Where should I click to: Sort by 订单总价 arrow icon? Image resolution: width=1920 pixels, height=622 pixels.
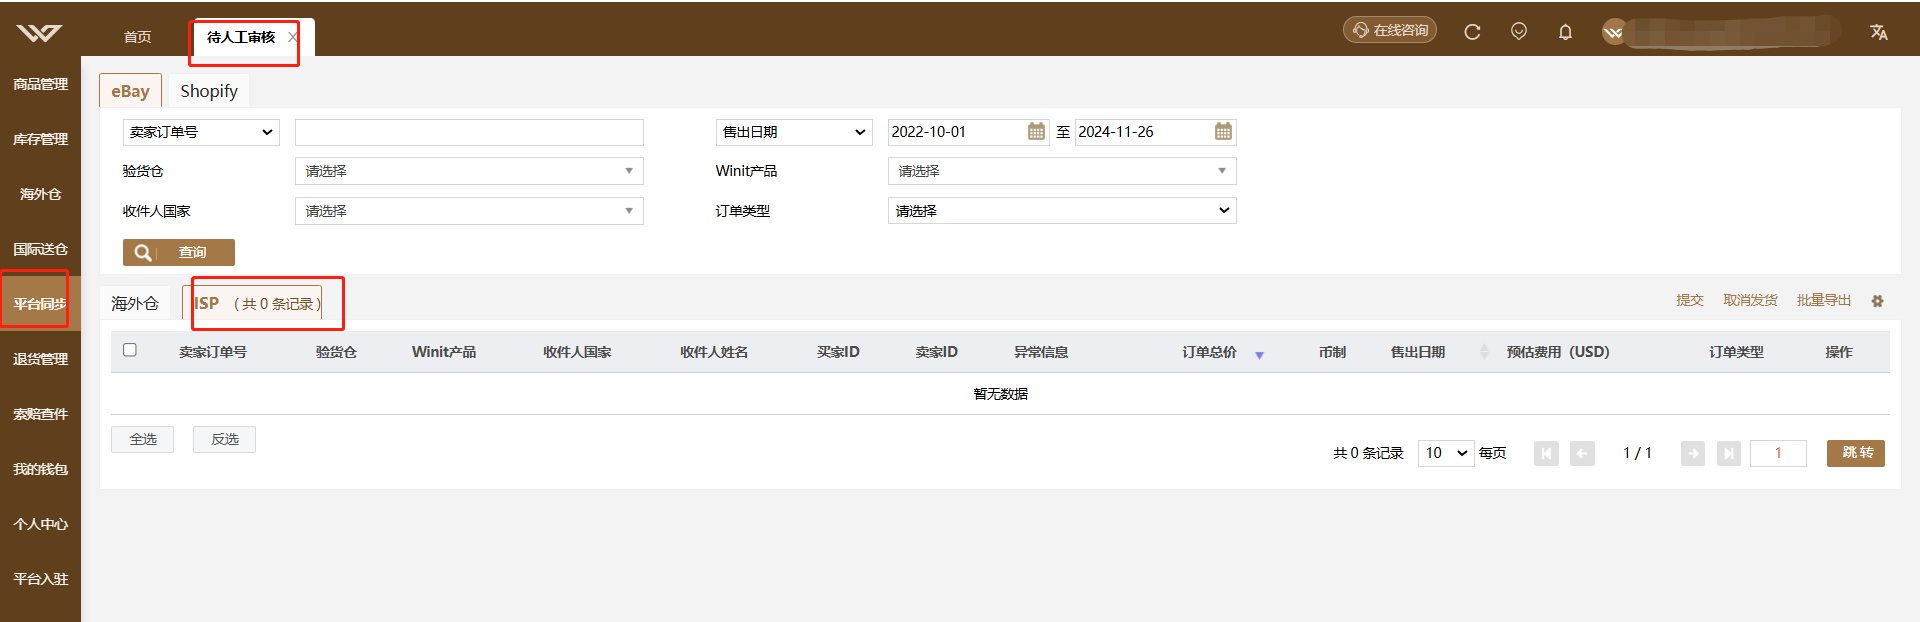tap(1259, 355)
